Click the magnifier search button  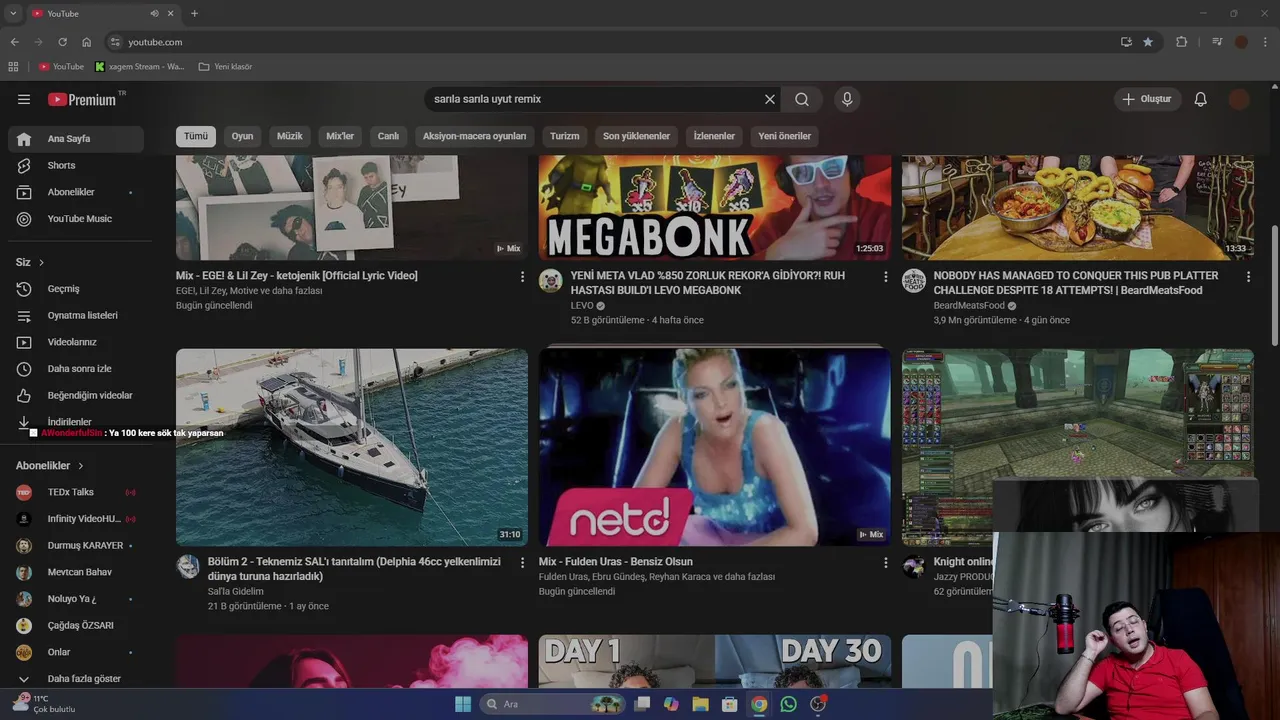[x=802, y=99]
